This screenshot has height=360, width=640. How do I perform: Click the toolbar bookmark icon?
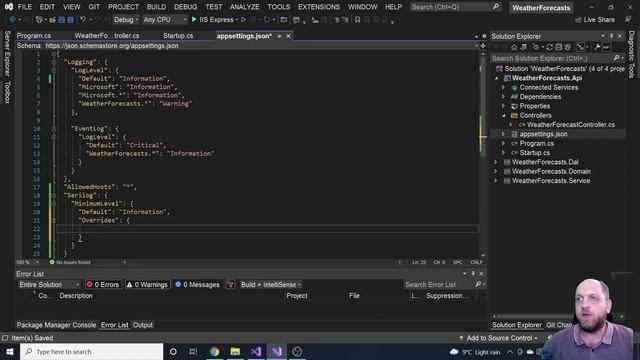coord(358,20)
